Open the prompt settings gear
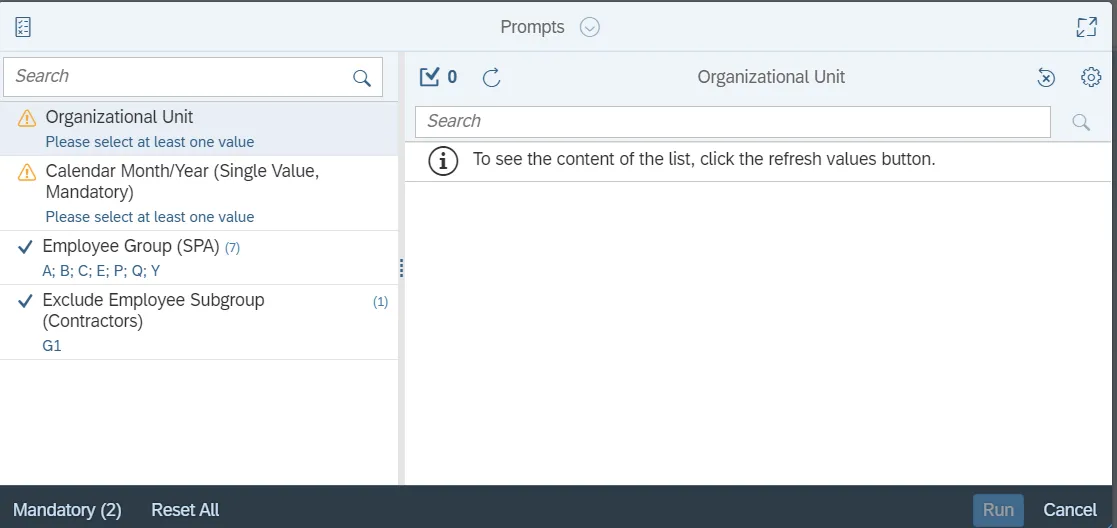Image resolution: width=1117 pixels, height=528 pixels. (x=1091, y=77)
